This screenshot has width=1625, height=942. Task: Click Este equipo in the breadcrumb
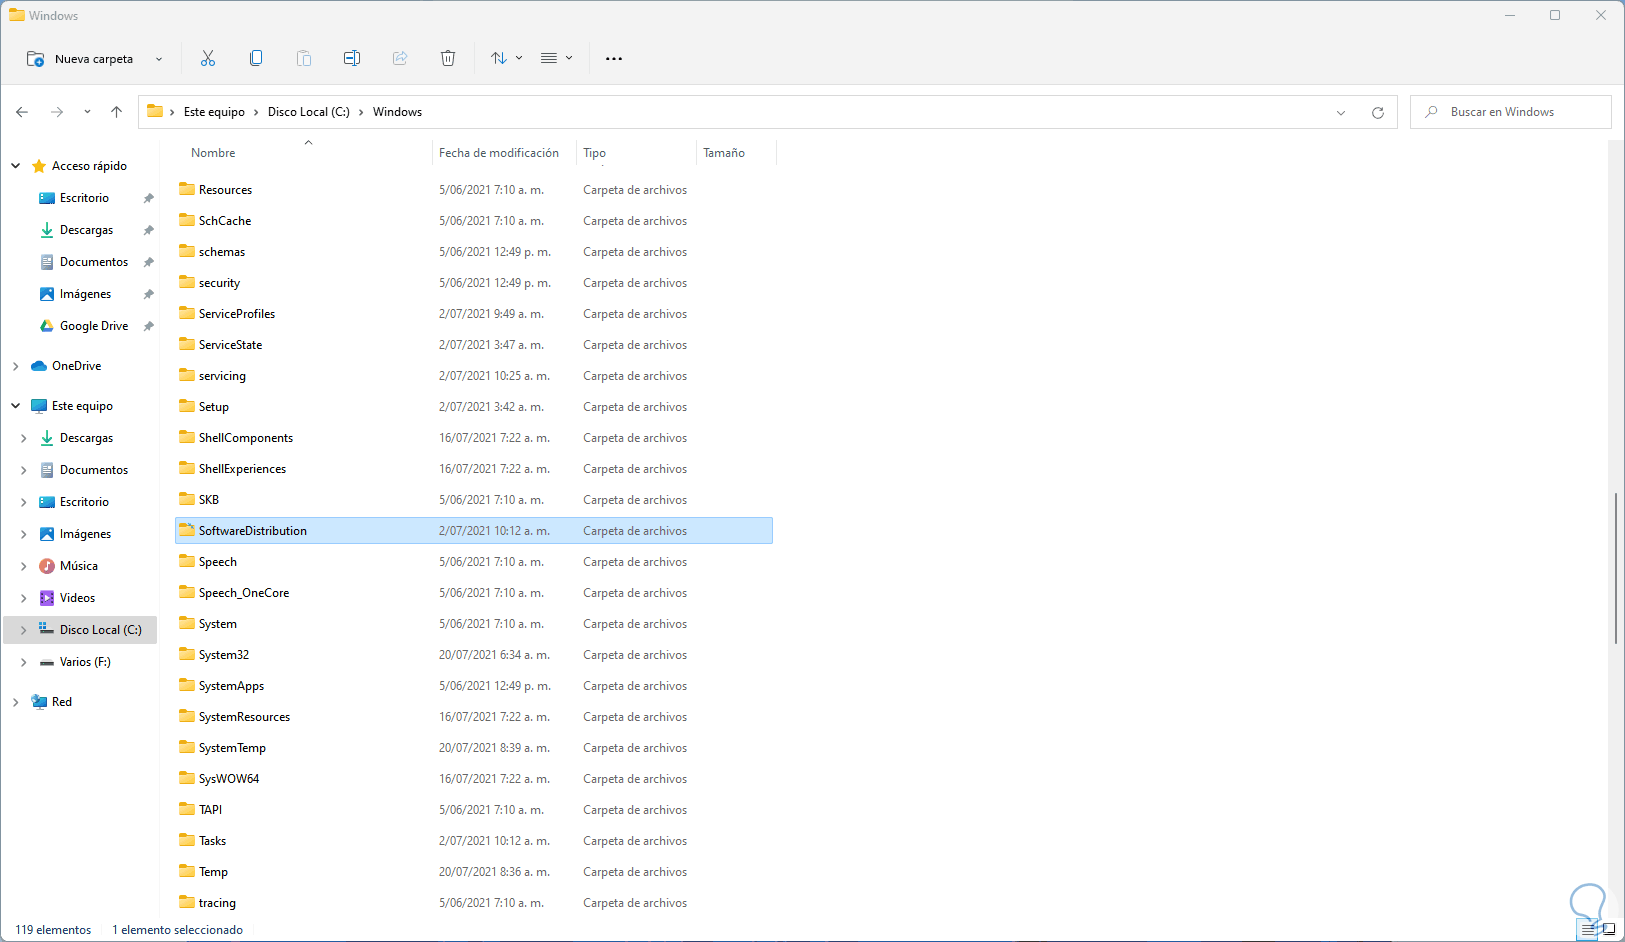coord(214,112)
